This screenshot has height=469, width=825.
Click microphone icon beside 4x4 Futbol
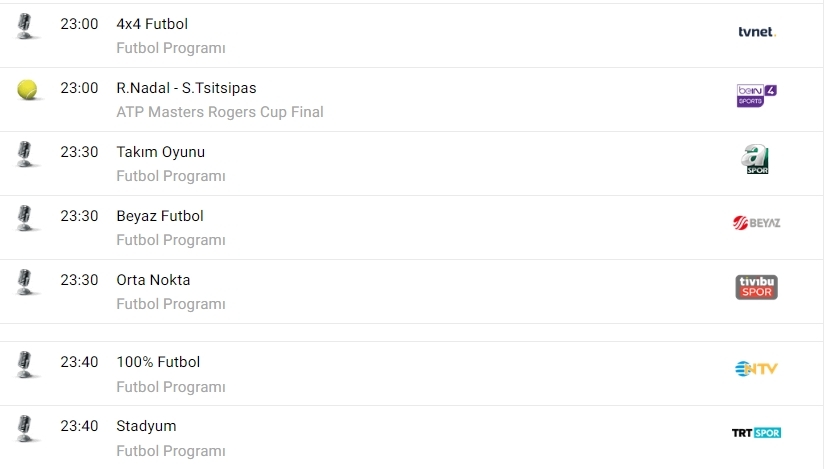point(27,26)
